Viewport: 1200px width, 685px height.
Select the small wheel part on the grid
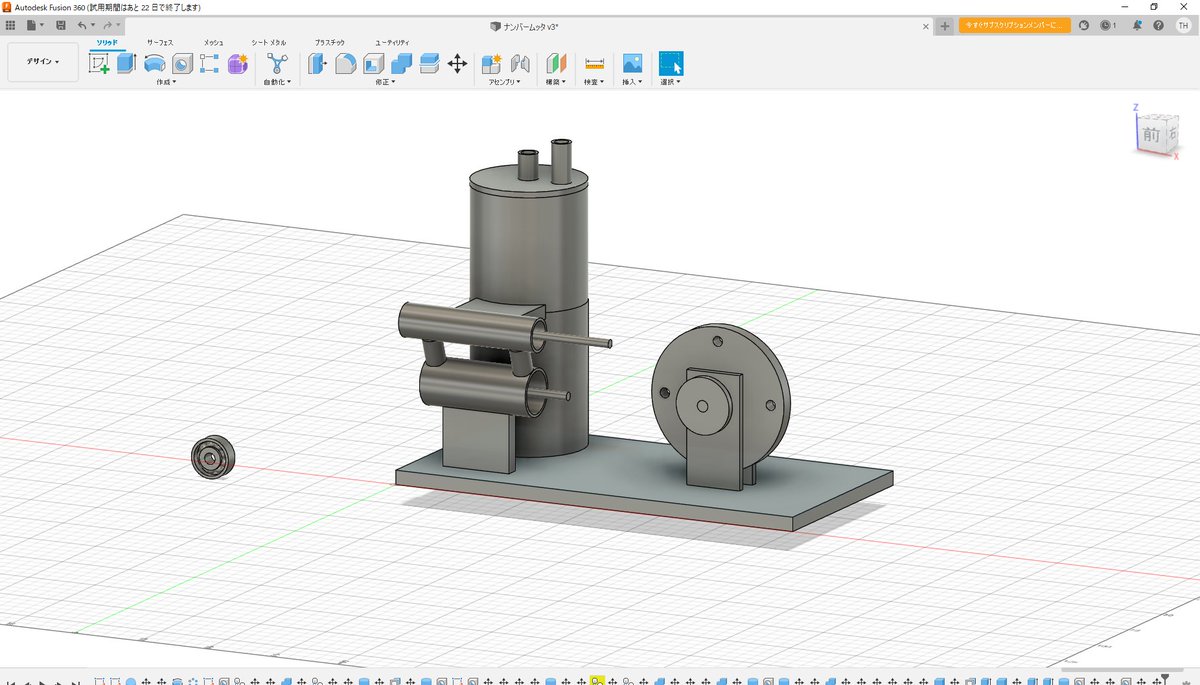212,457
